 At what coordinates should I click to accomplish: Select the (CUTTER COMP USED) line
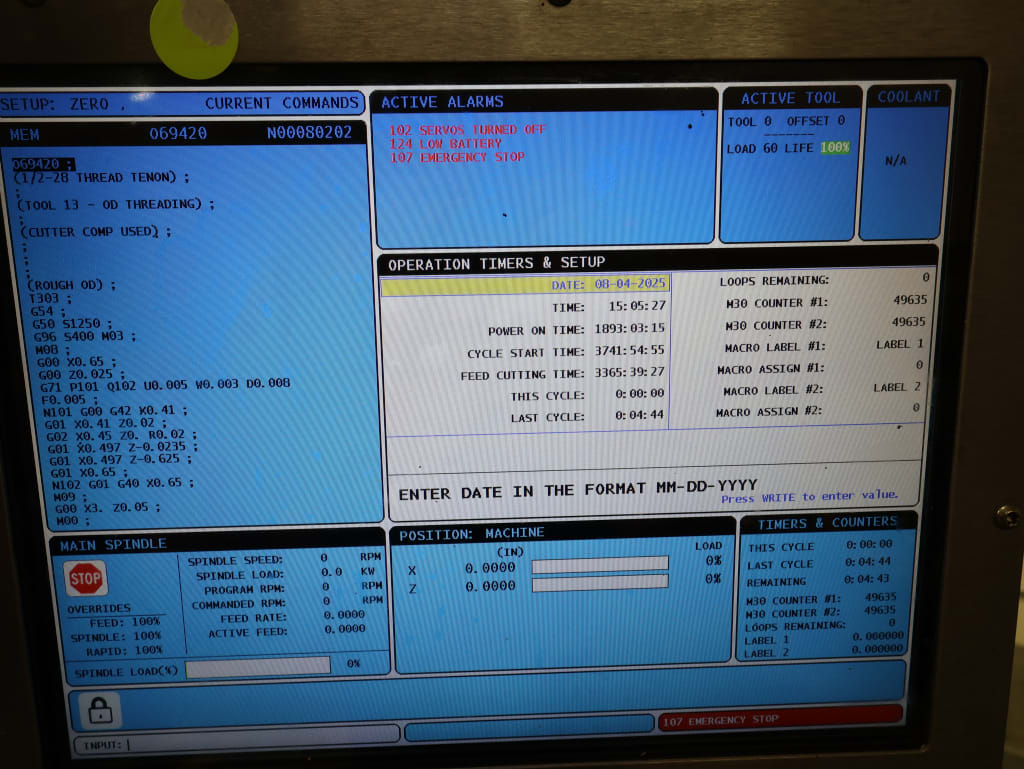(95, 232)
